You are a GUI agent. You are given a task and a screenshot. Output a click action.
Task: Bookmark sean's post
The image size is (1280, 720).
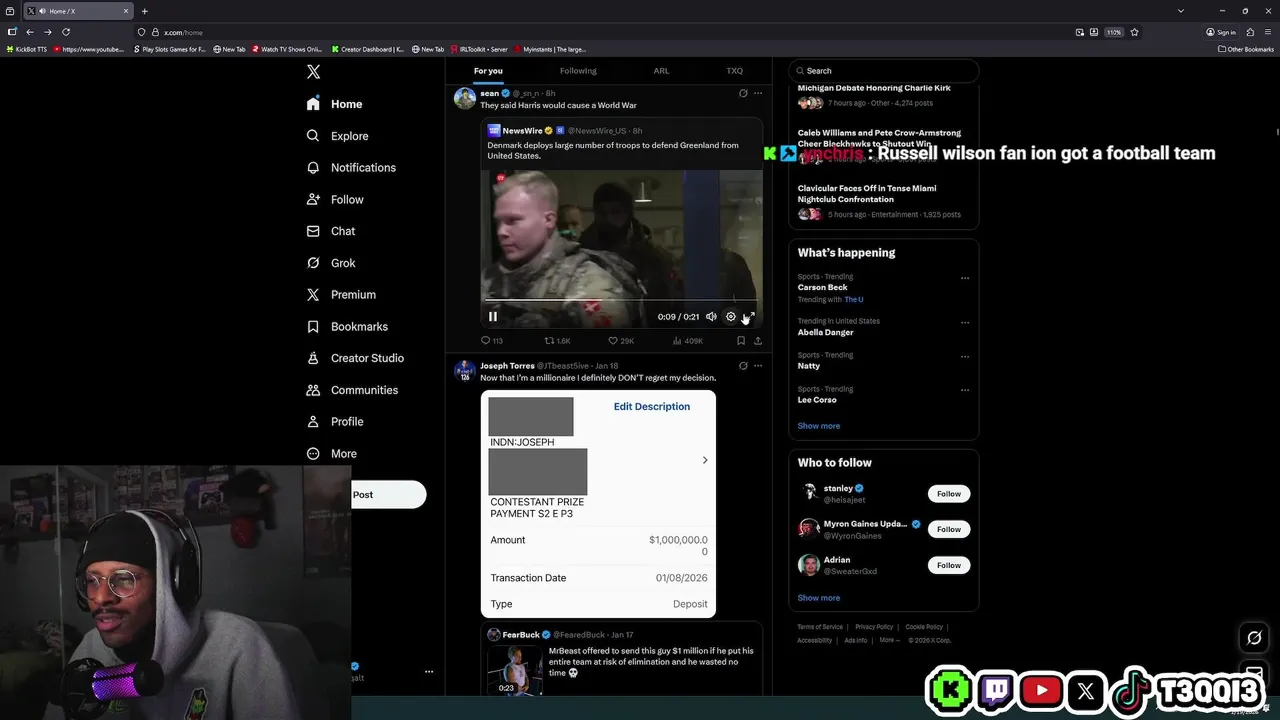741,341
